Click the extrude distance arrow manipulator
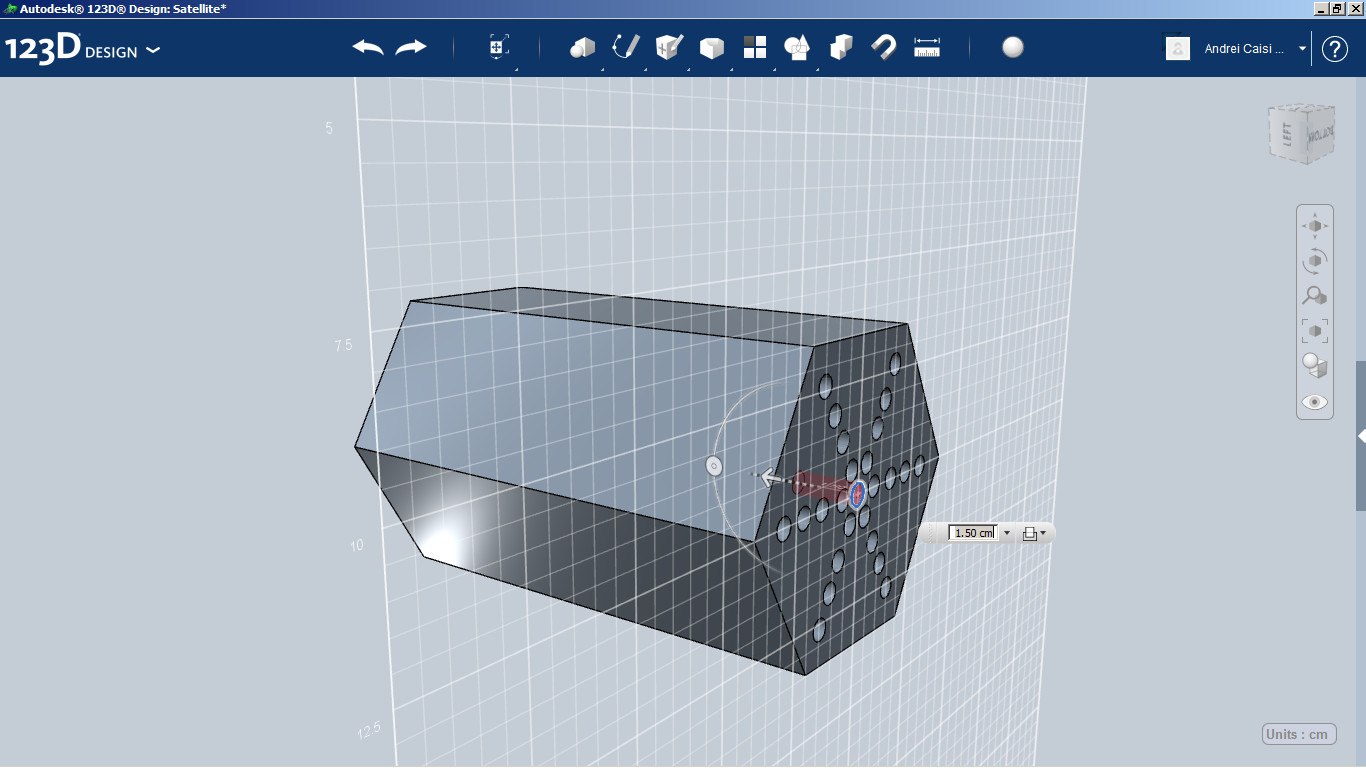This screenshot has width=1366, height=768. pos(772,478)
